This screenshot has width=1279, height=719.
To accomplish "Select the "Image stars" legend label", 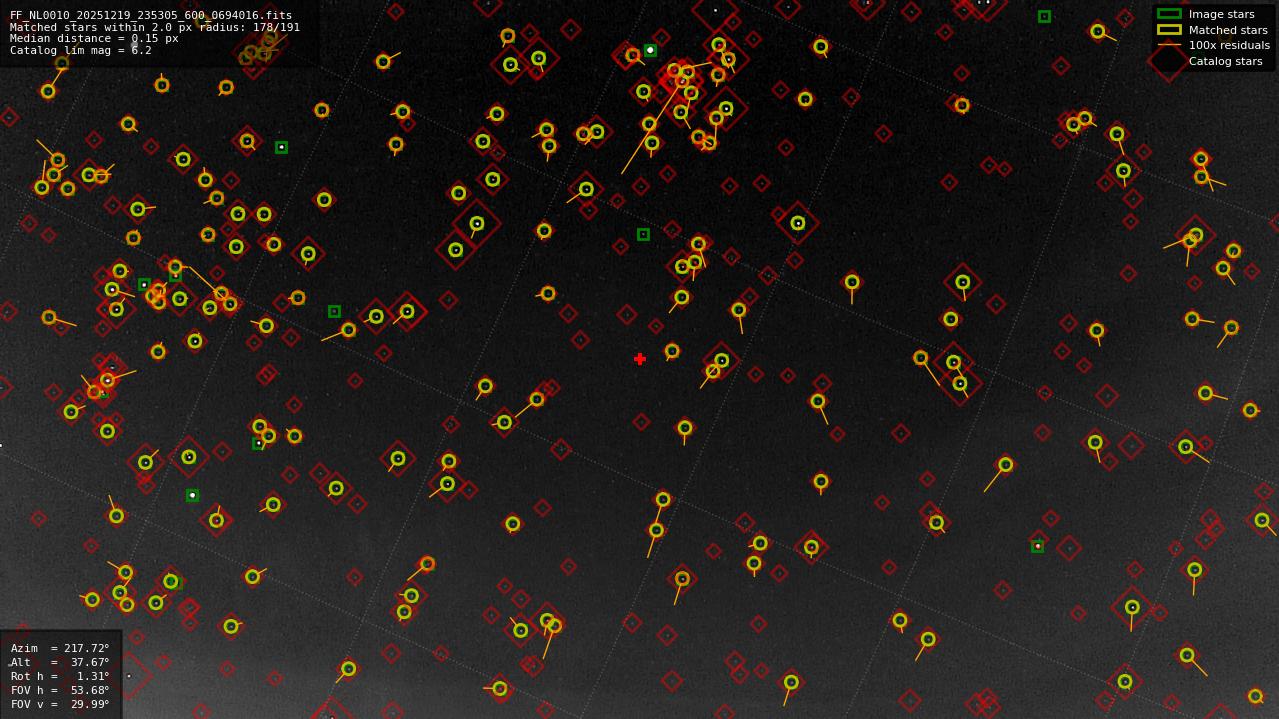I will click(x=1221, y=14).
